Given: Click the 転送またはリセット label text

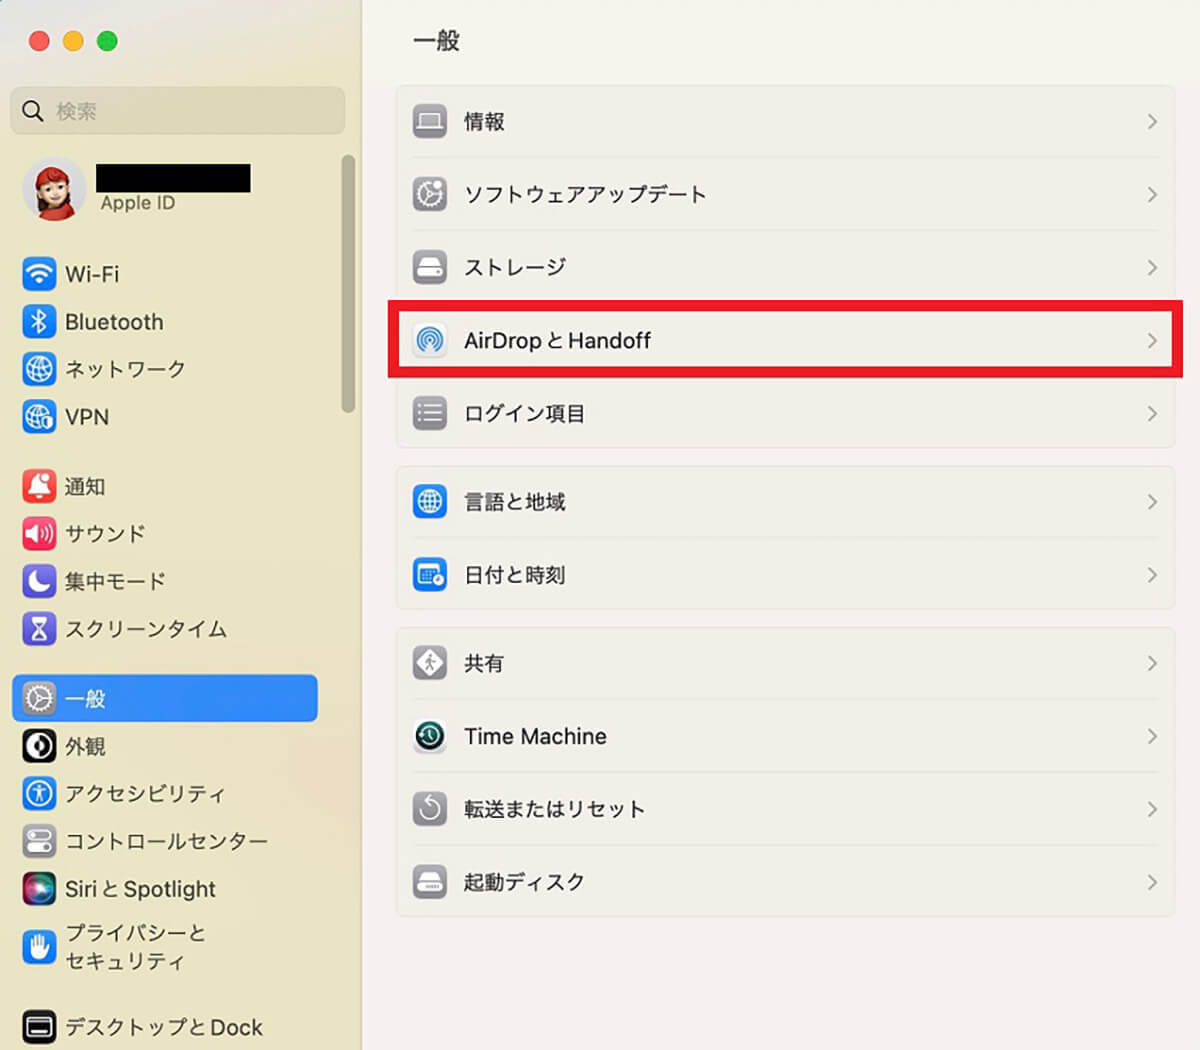Looking at the screenshot, I should point(554,809).
